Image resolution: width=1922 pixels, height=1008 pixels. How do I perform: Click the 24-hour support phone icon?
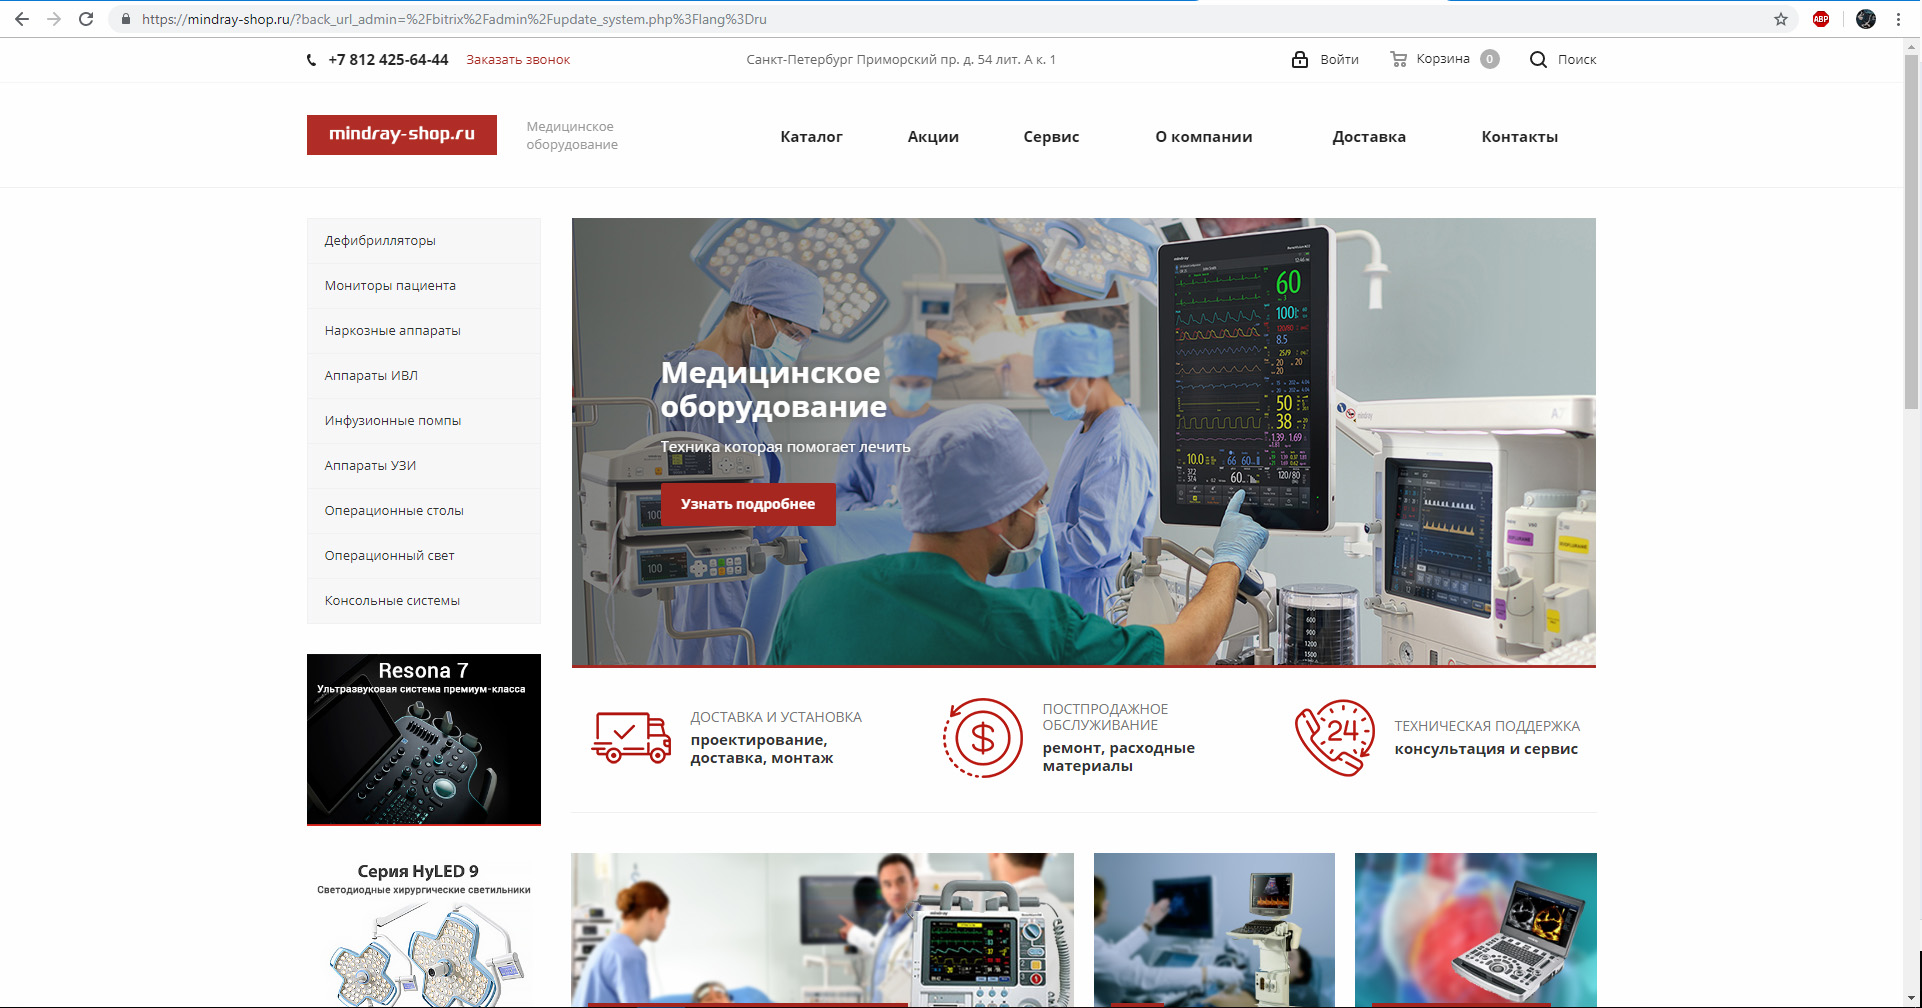click(1334, 738)
